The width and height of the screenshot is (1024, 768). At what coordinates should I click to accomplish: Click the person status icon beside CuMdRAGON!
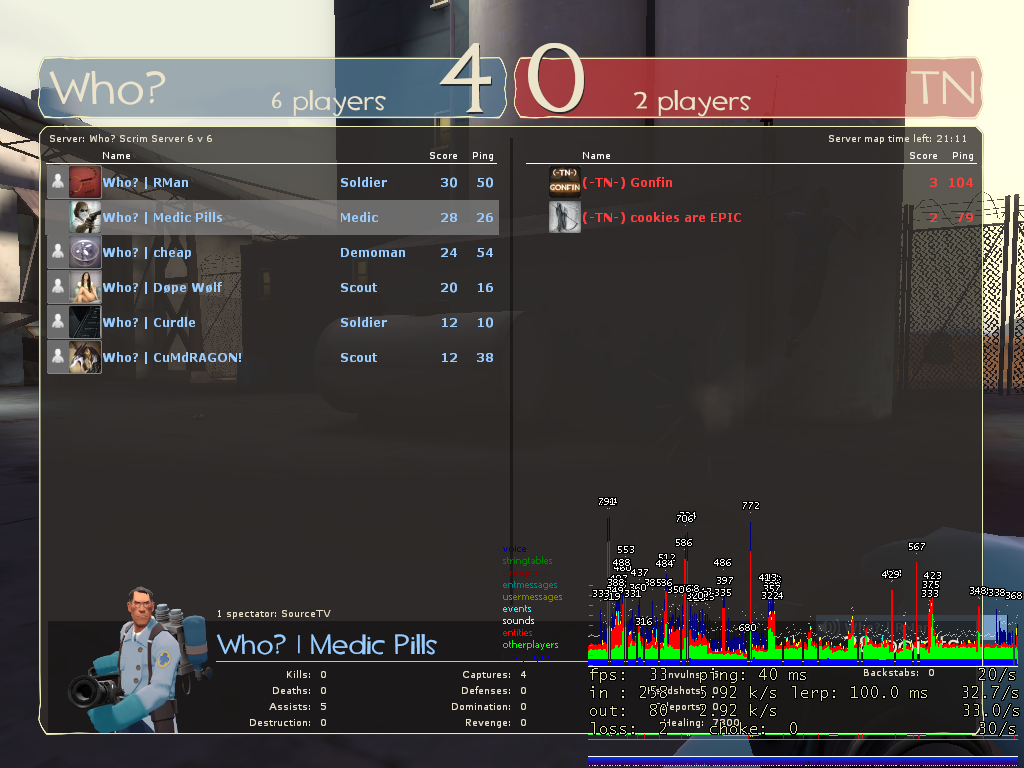(x=58, y=357)
